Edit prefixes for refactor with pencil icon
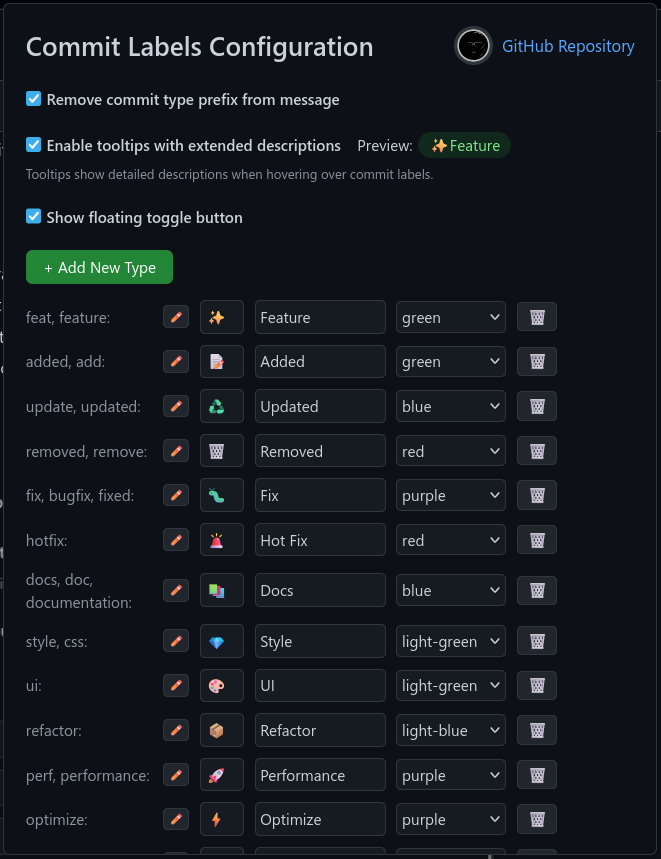 click(176, 730)
